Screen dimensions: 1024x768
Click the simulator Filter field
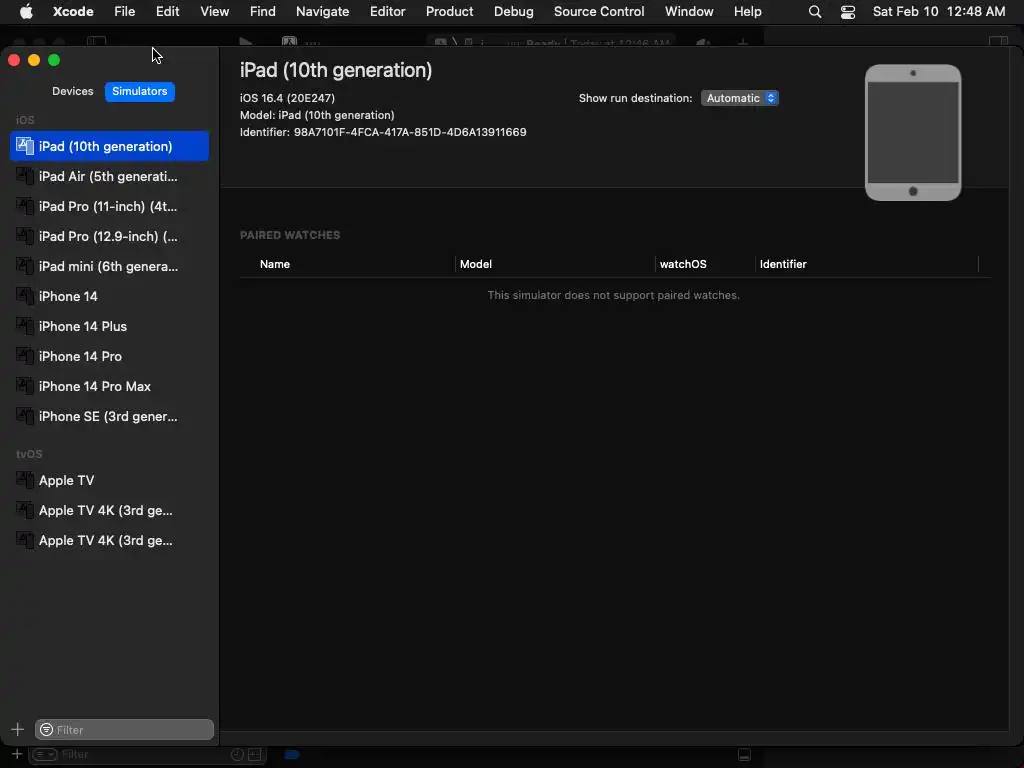click(124, 729)
